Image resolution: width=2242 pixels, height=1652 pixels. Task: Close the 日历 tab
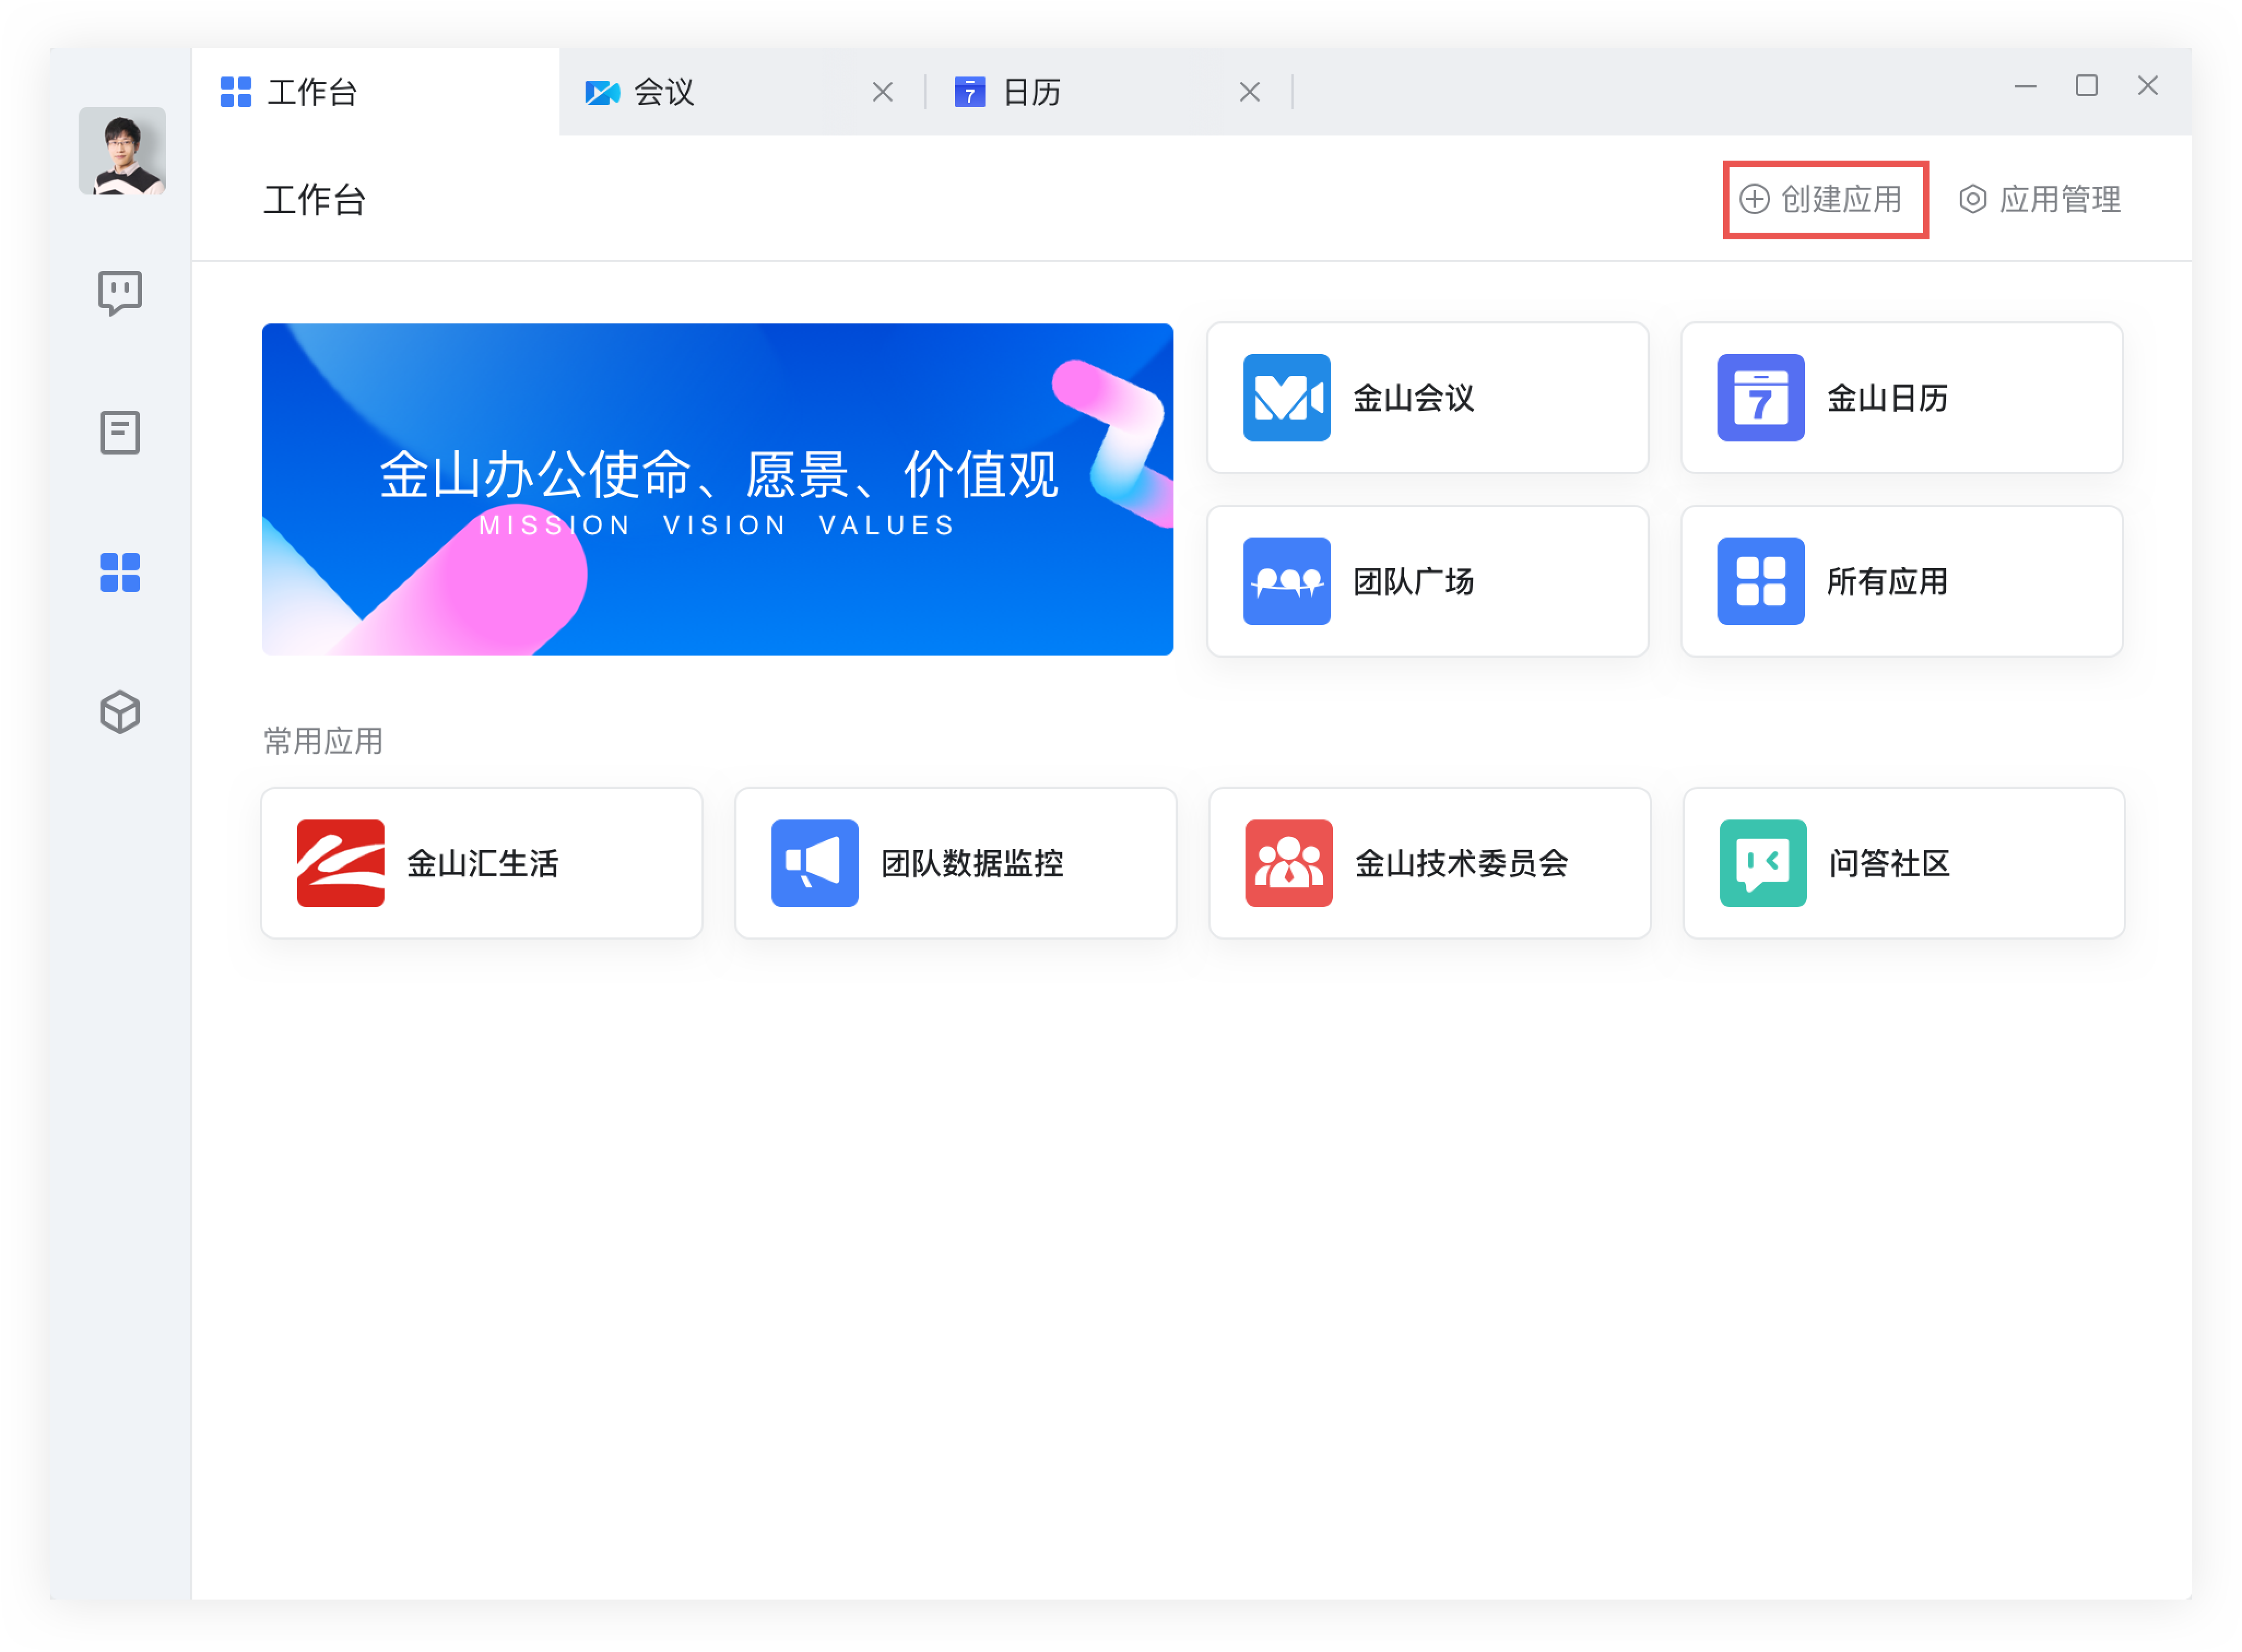(1249, 91)
